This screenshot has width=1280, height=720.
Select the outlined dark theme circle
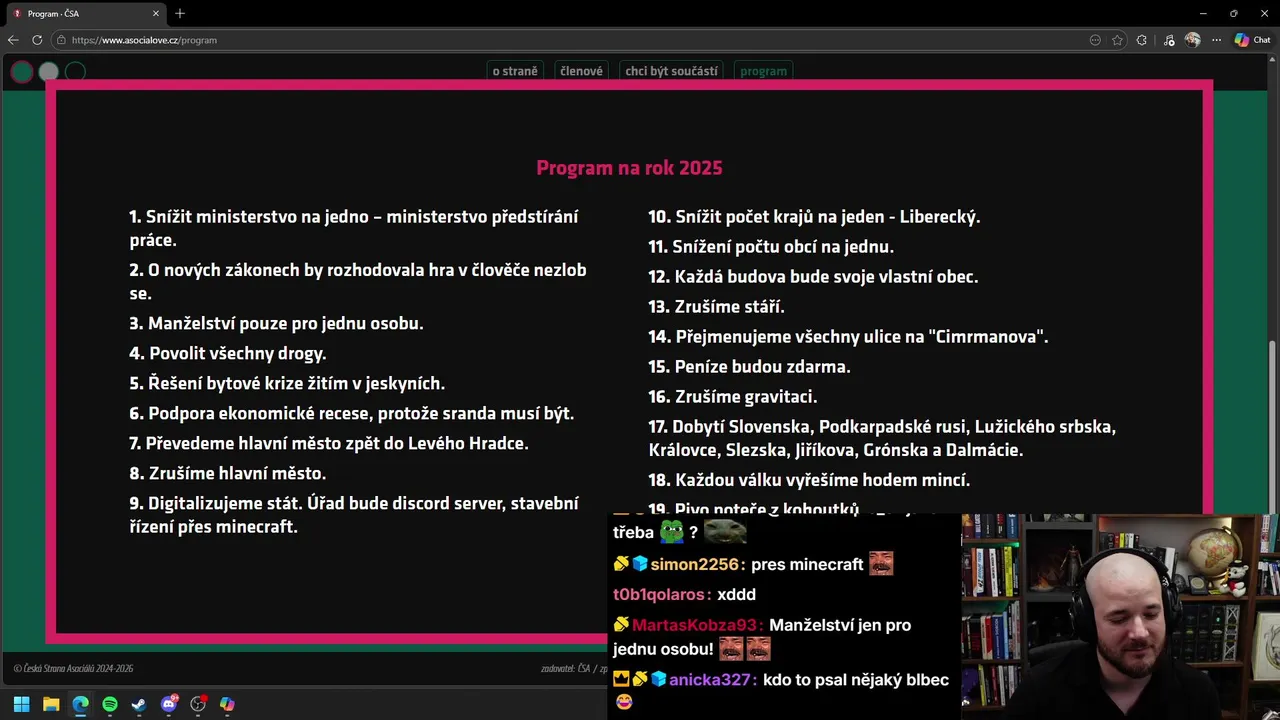pyautogui.click(x=75, y=72)
